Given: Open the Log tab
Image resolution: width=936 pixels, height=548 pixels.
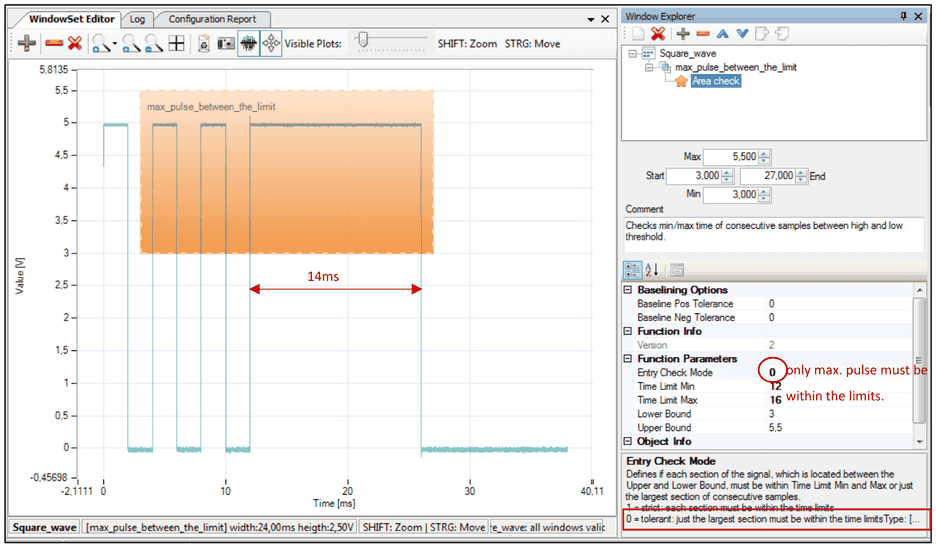Looking at the screenshot, I should coord(137,19).
